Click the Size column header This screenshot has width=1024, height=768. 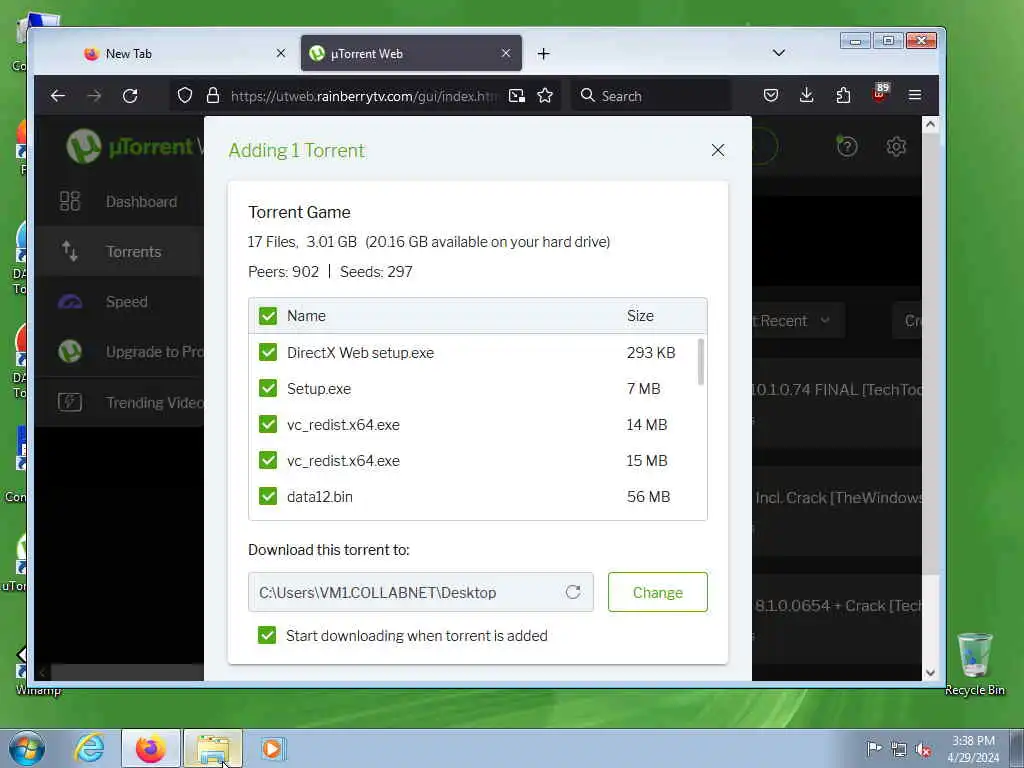click(x=640, y=315)
